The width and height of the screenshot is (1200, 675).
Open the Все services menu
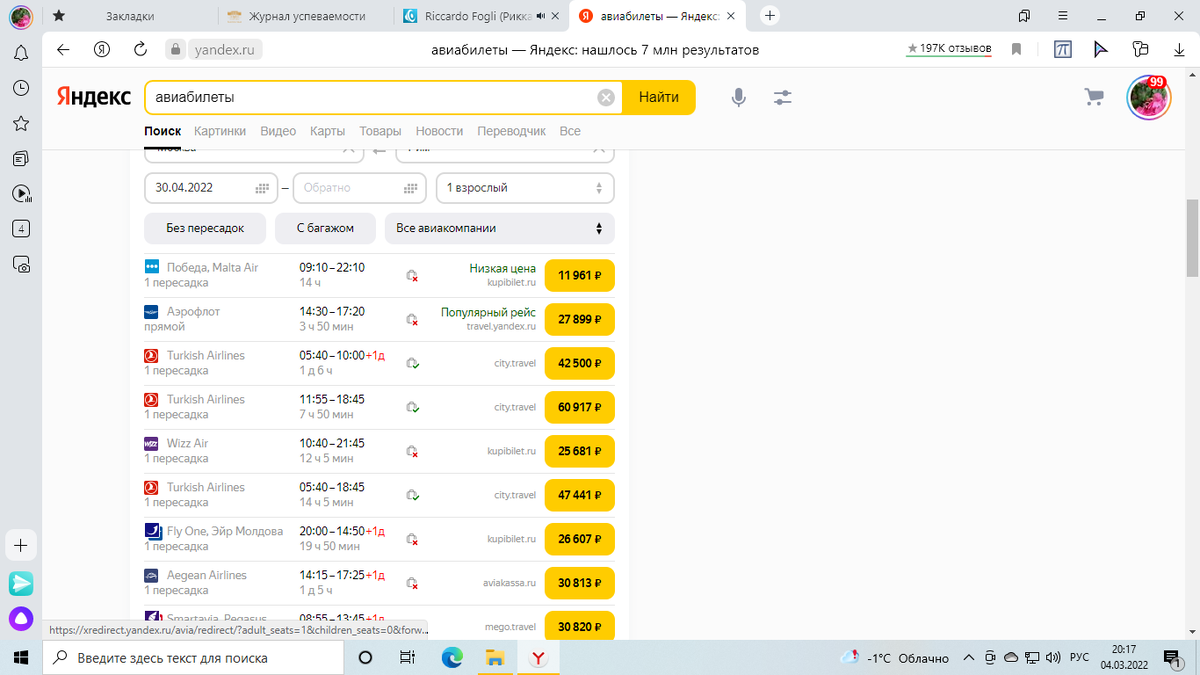point(570,131)
